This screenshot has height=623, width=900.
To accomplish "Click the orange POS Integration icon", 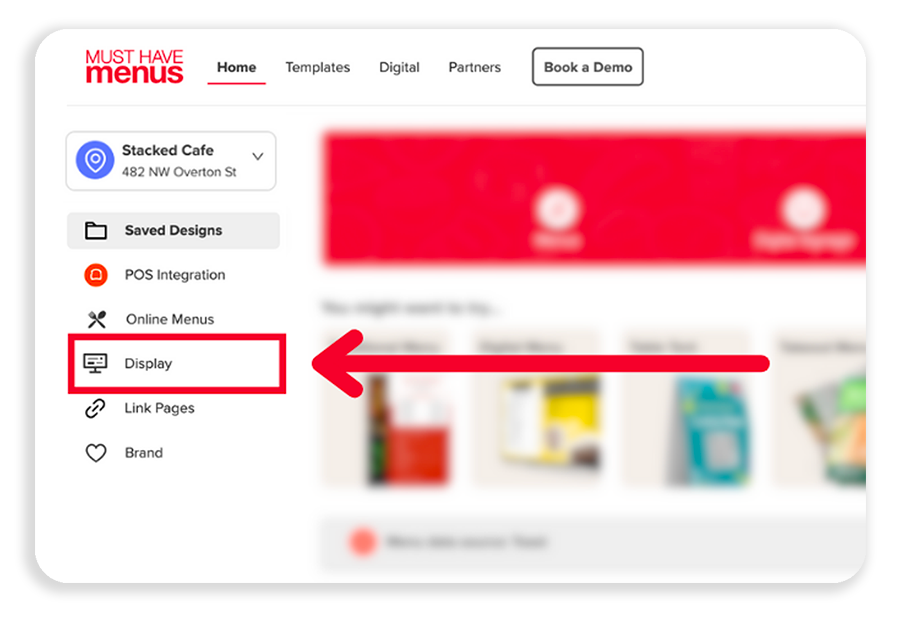I will pos(96,274).
